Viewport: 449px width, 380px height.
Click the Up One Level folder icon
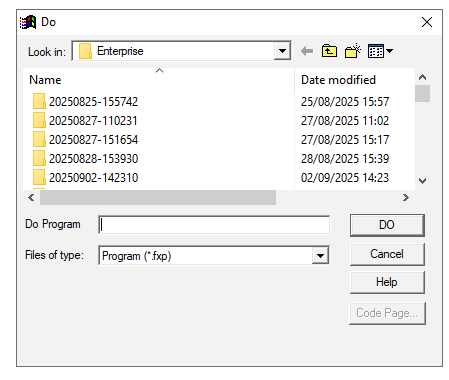(x=329, y=51)
